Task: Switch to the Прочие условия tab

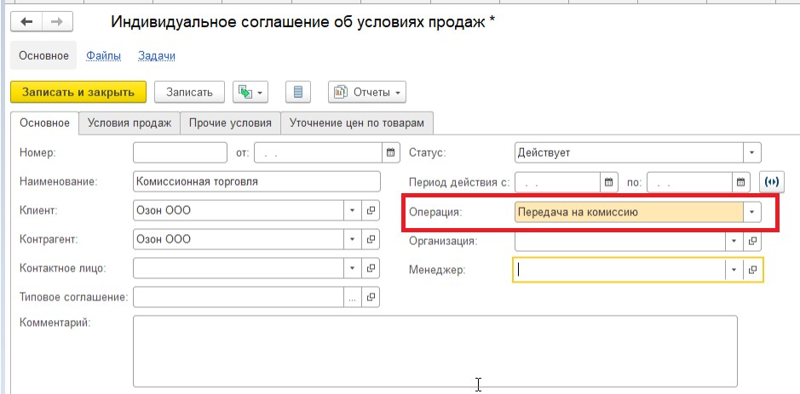Action: click(231, 123)
